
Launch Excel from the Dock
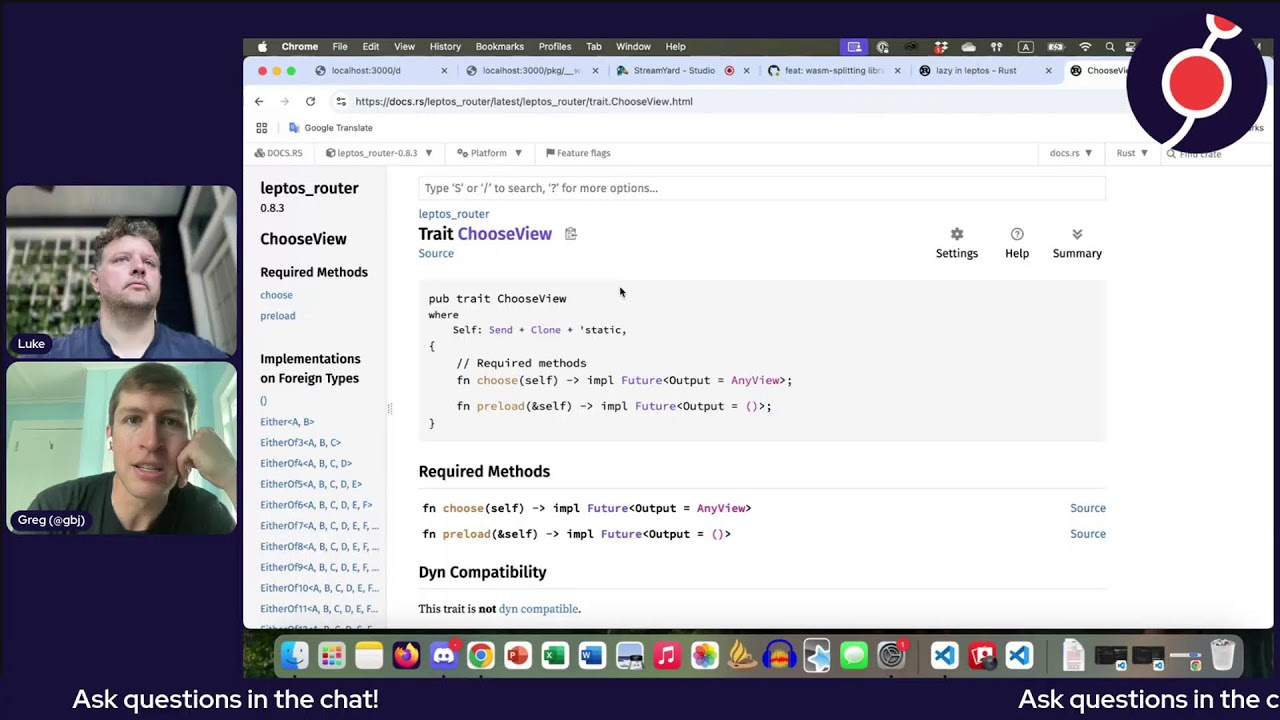coord(555,656)
